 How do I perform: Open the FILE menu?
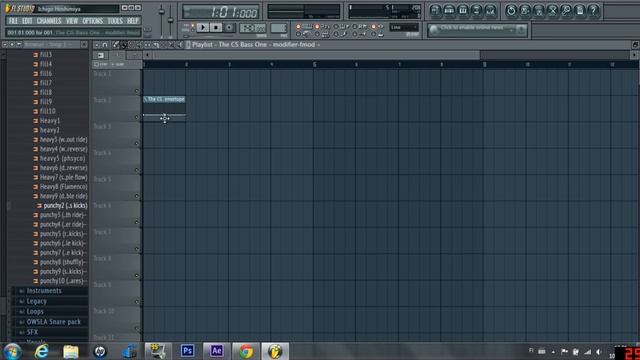(x=13, y=21)
